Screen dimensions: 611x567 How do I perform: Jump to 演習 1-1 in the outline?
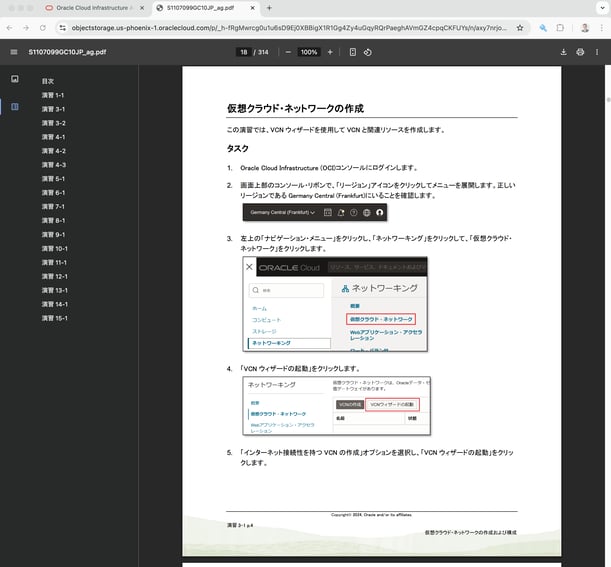(x=53, y=95)
